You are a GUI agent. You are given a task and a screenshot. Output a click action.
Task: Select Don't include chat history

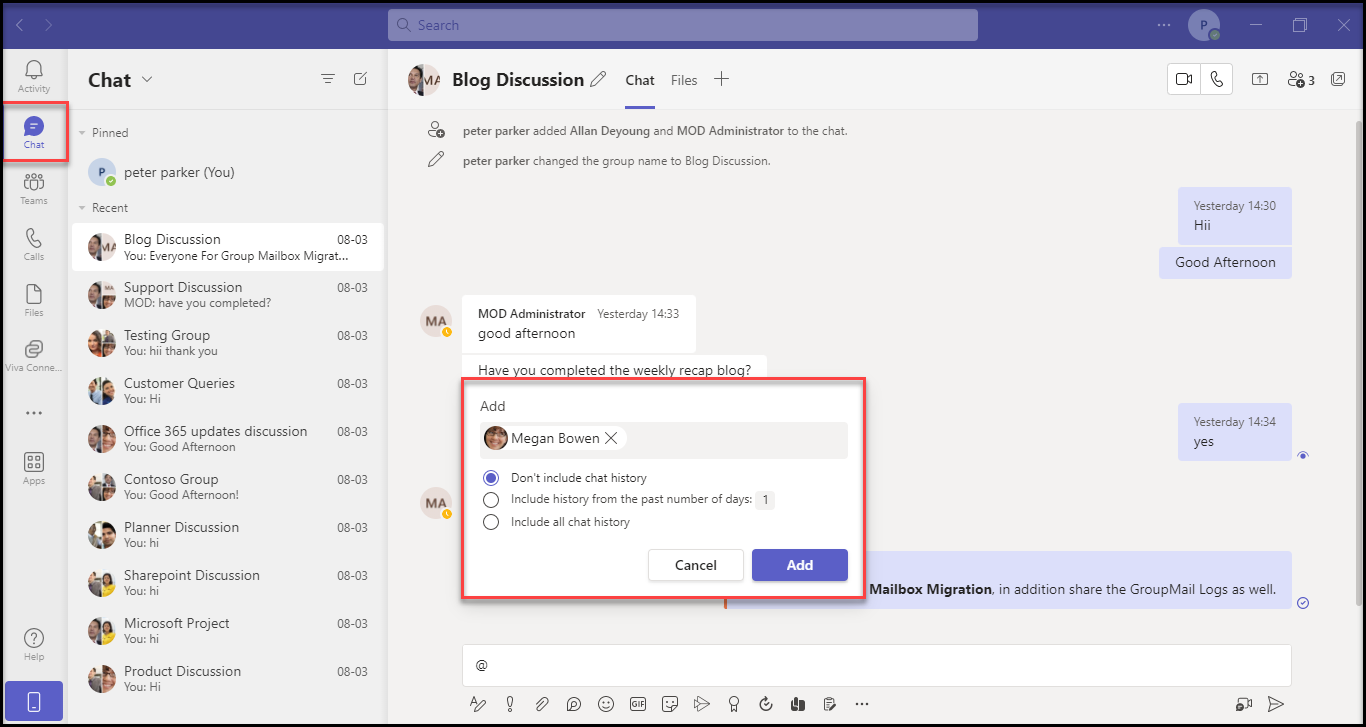491,478
